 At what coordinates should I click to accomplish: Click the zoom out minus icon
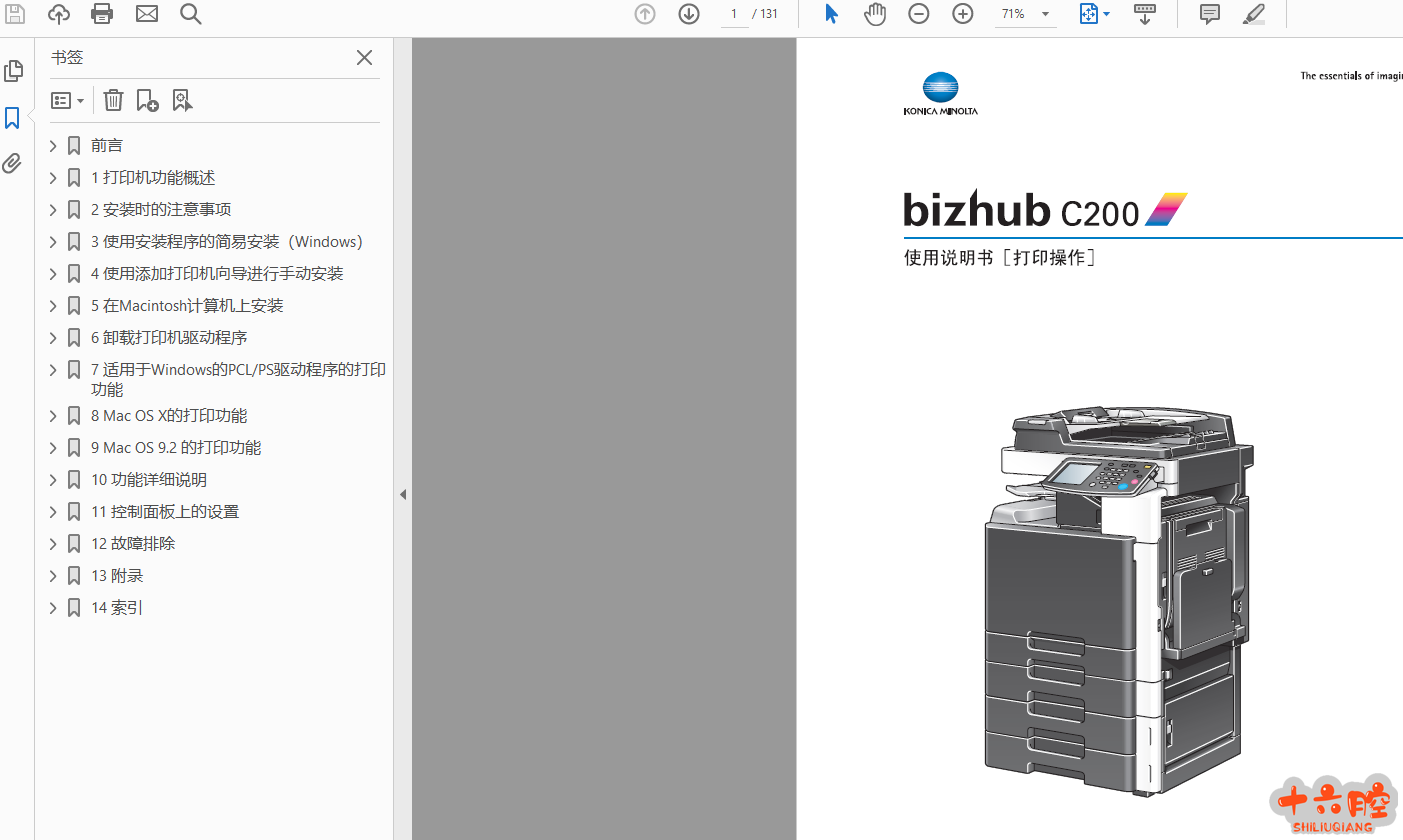pyautogui.click(x=918, y=14)
